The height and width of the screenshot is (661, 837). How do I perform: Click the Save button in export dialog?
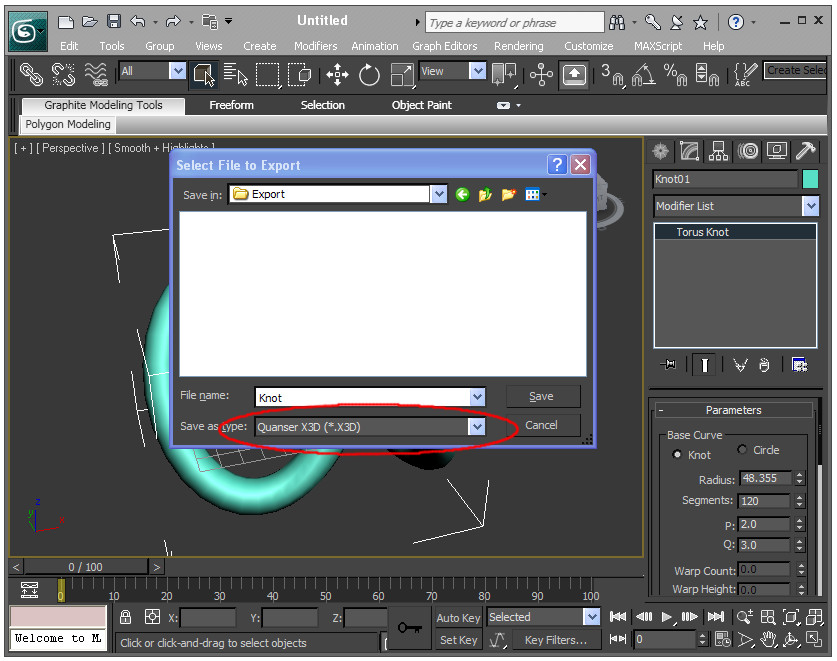[542, 396]
